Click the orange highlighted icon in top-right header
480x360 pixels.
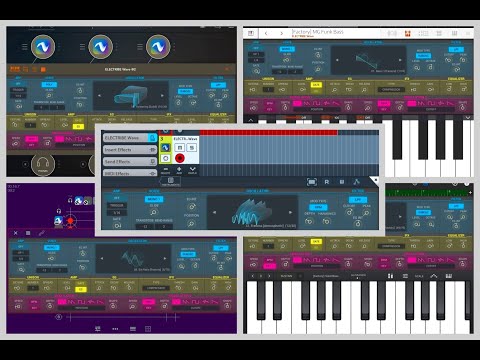point(407,33)
